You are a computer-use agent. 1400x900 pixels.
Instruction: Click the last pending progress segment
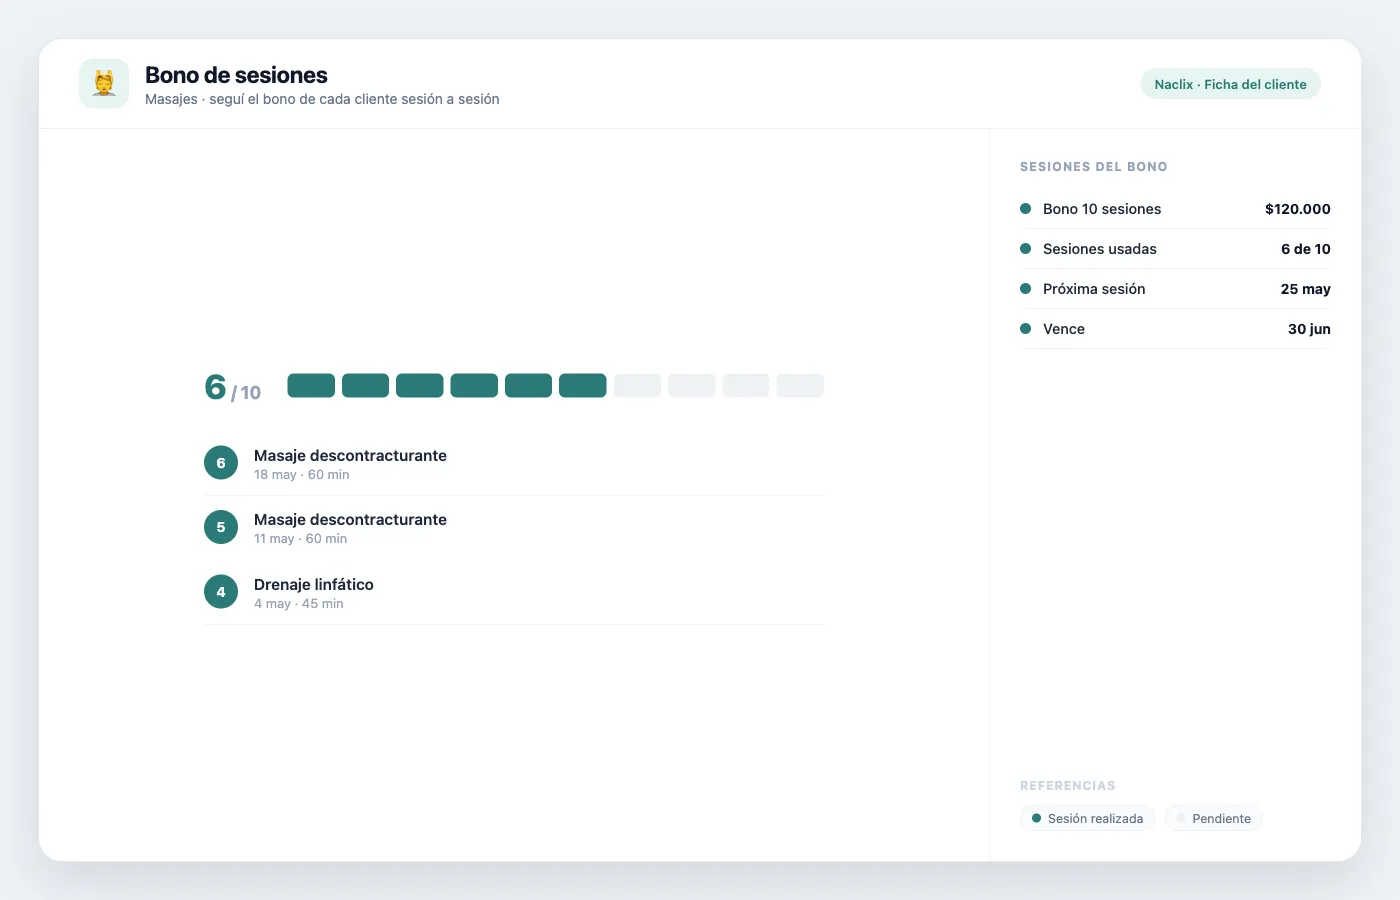click(800, 386)
